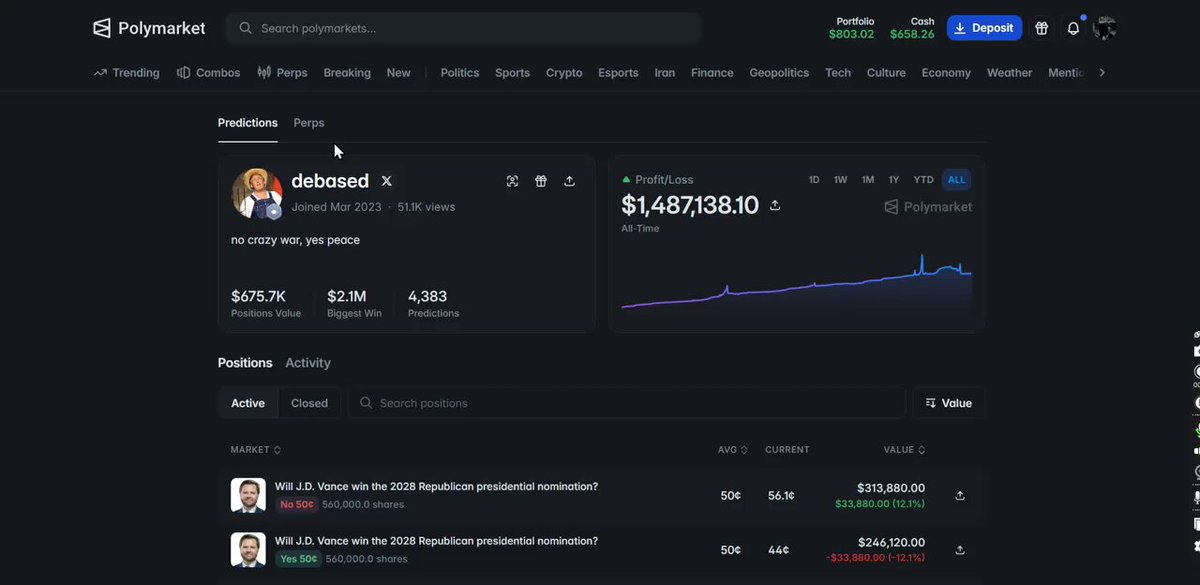This screenshot has height=585, width=1200.
Task: Set profit chart range to 1M
Action: pyautogui.click(x=868, y=180)
